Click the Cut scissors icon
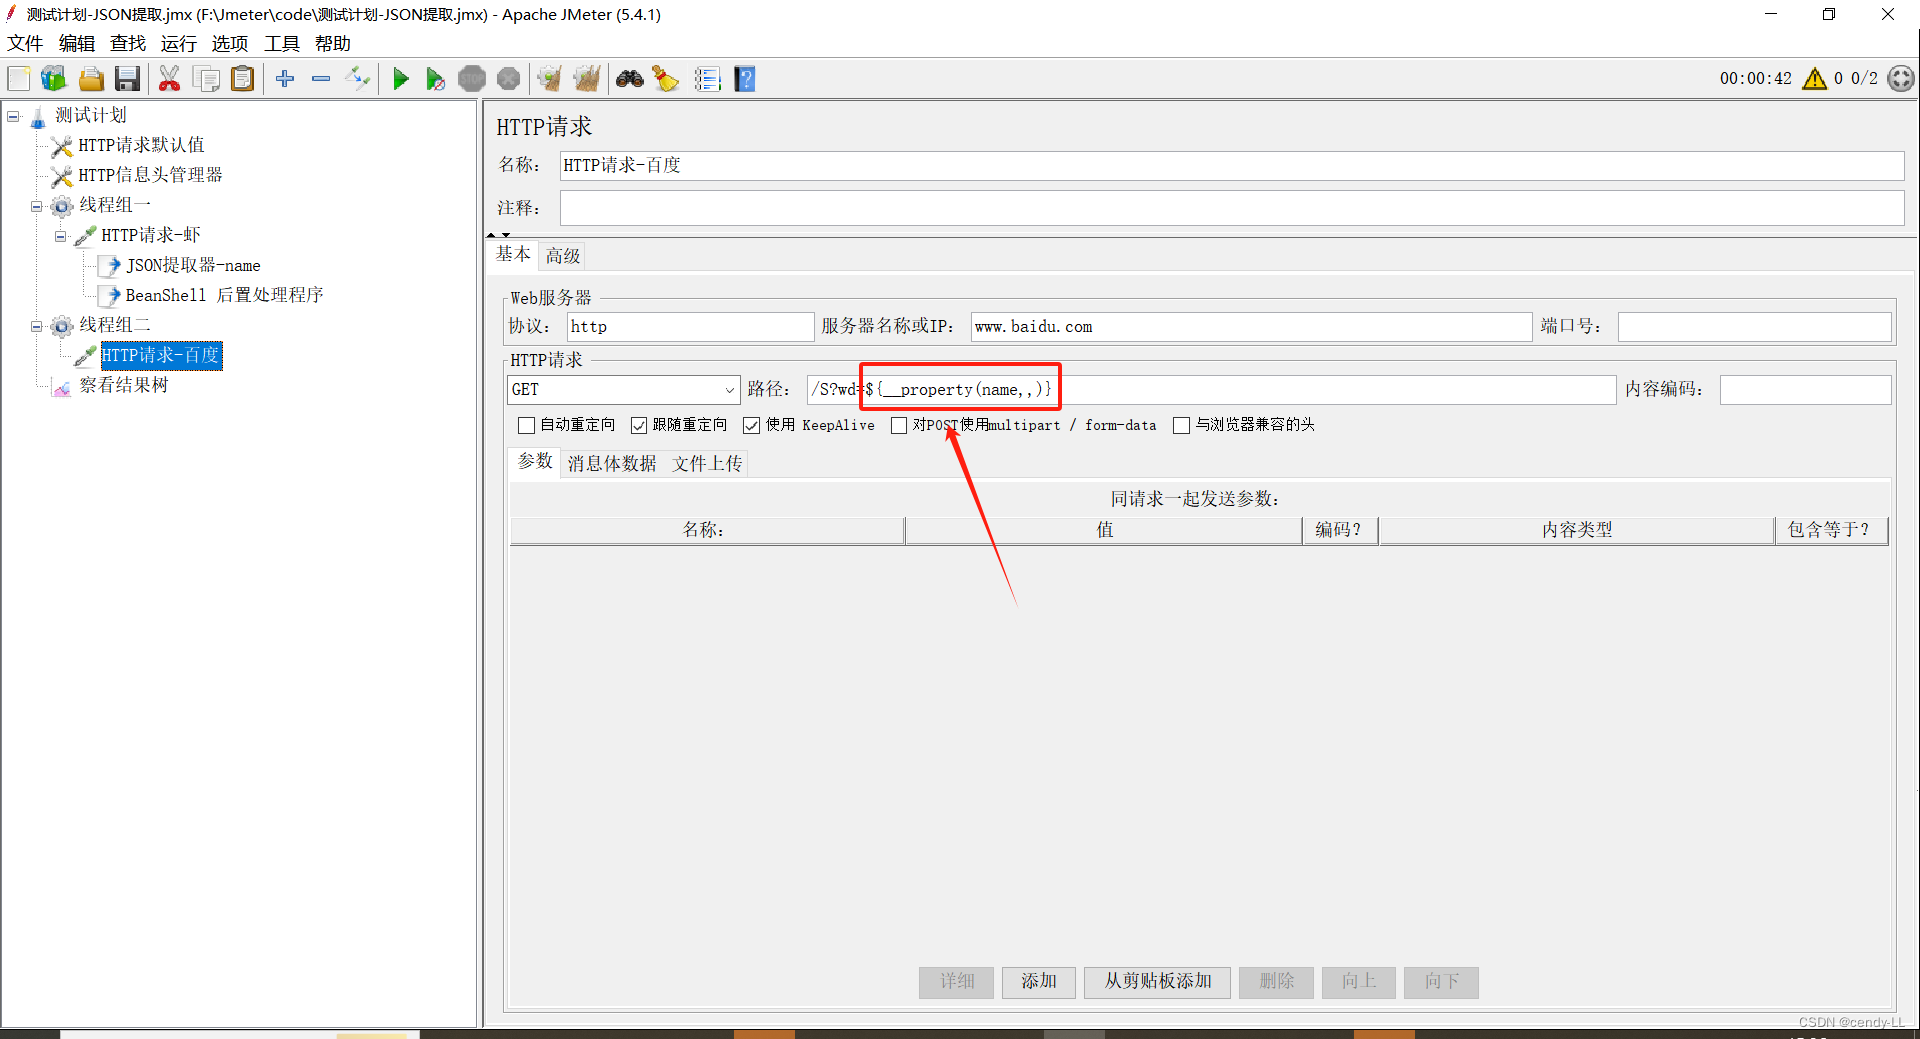The height and width of the screenshot is (1039, 1920). pyautogui.click(x=170, y=79)
